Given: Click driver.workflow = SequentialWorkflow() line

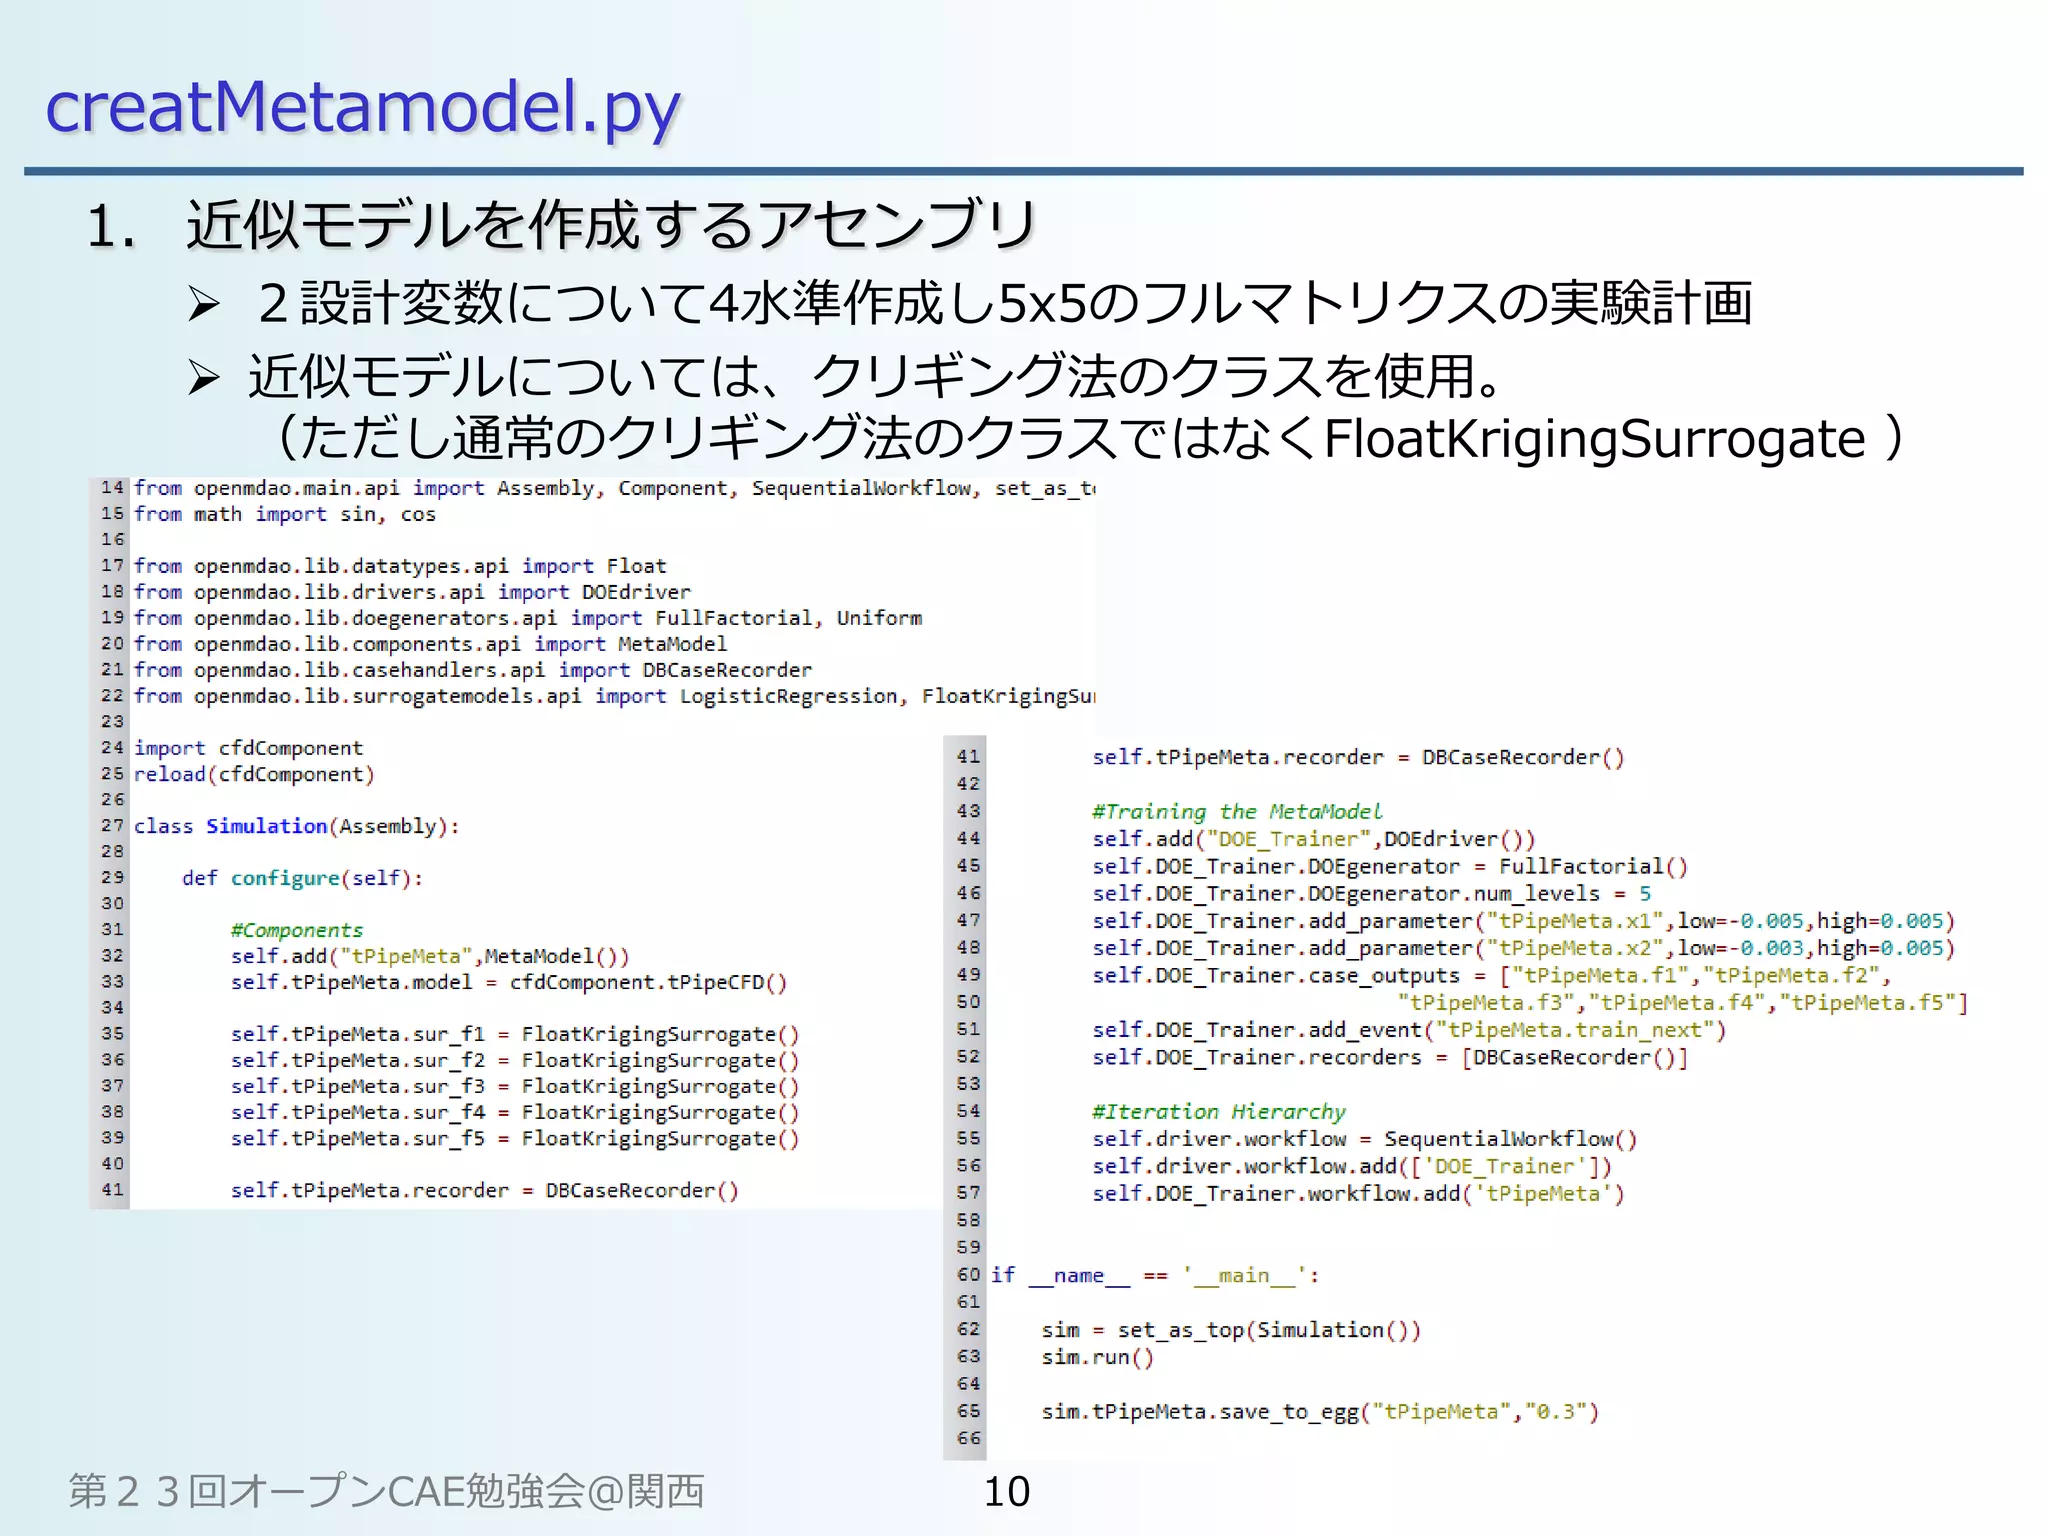Looking at the screenshot, I should pyautogui.click(x=1364, y=1138).
